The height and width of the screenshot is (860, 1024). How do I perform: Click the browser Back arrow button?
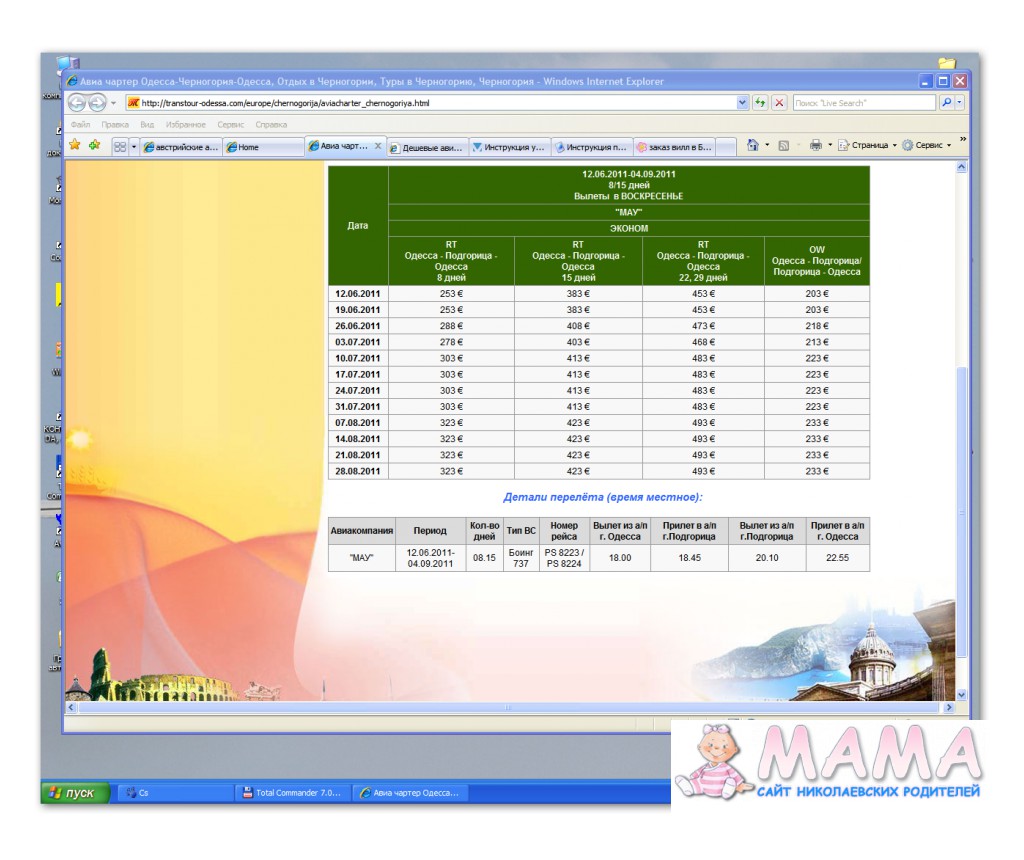77,103
